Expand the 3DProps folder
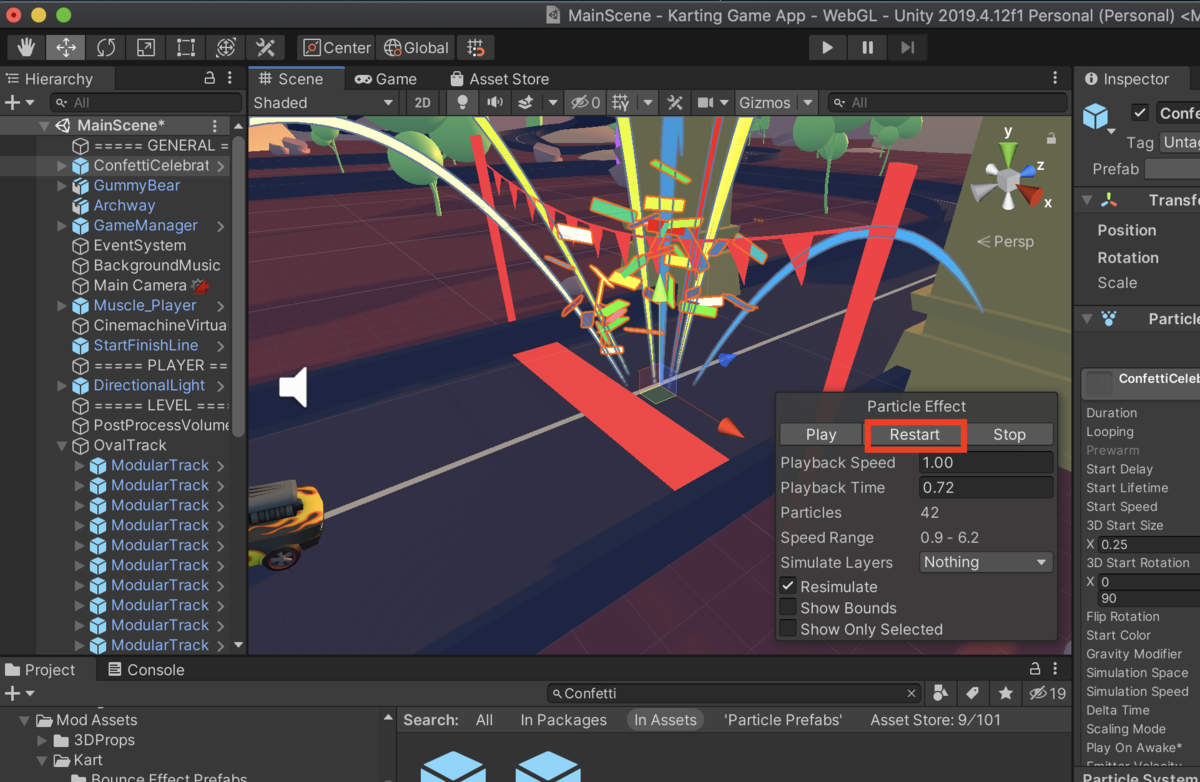The height and width of the screenshot is (782, 1200). (x=42, y=740)
